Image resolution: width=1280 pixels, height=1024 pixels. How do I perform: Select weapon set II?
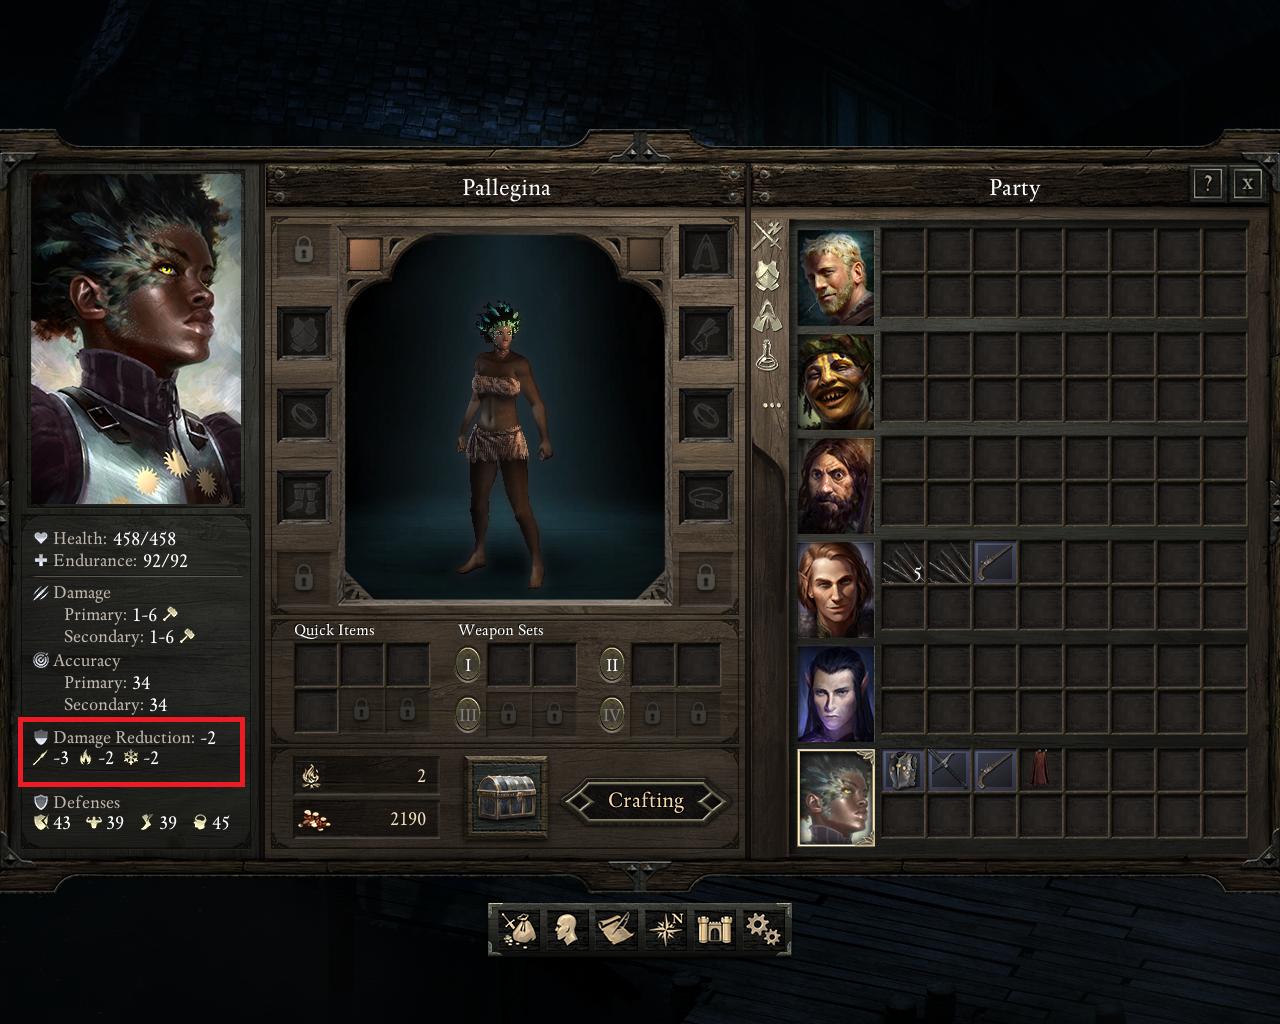[x=612, y=664]
